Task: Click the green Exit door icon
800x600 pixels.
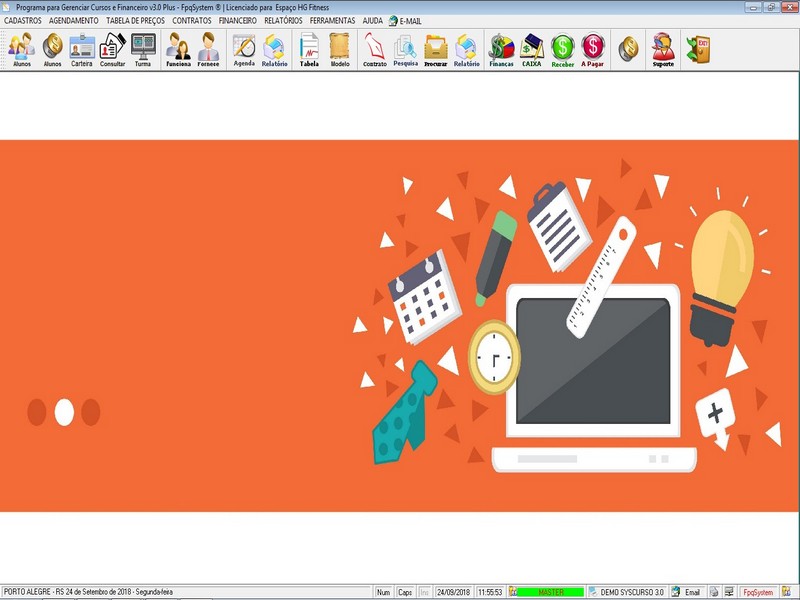Action: tap(698, 49)
